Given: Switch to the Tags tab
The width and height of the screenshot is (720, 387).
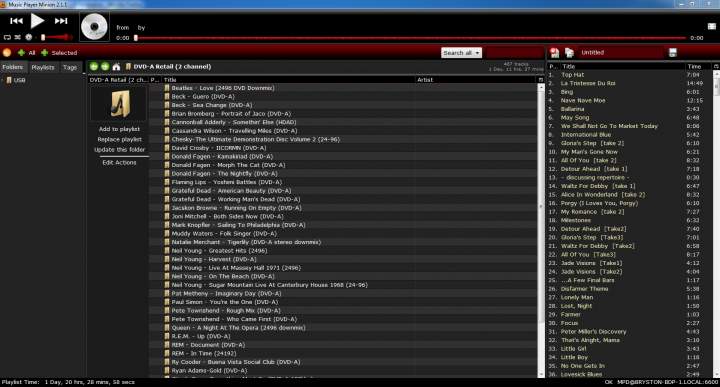Looking at the screenshot, I should (x=70, y=67).
